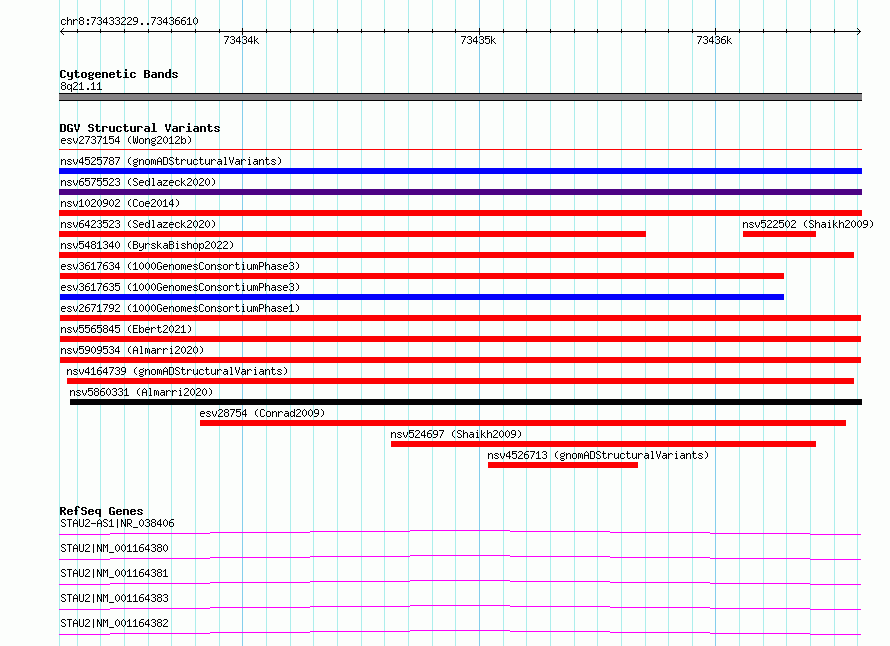Click the esv28754 Conrad2009 label
The width and height of the screenshot is (890, 646).
click(x=262, y=413)
